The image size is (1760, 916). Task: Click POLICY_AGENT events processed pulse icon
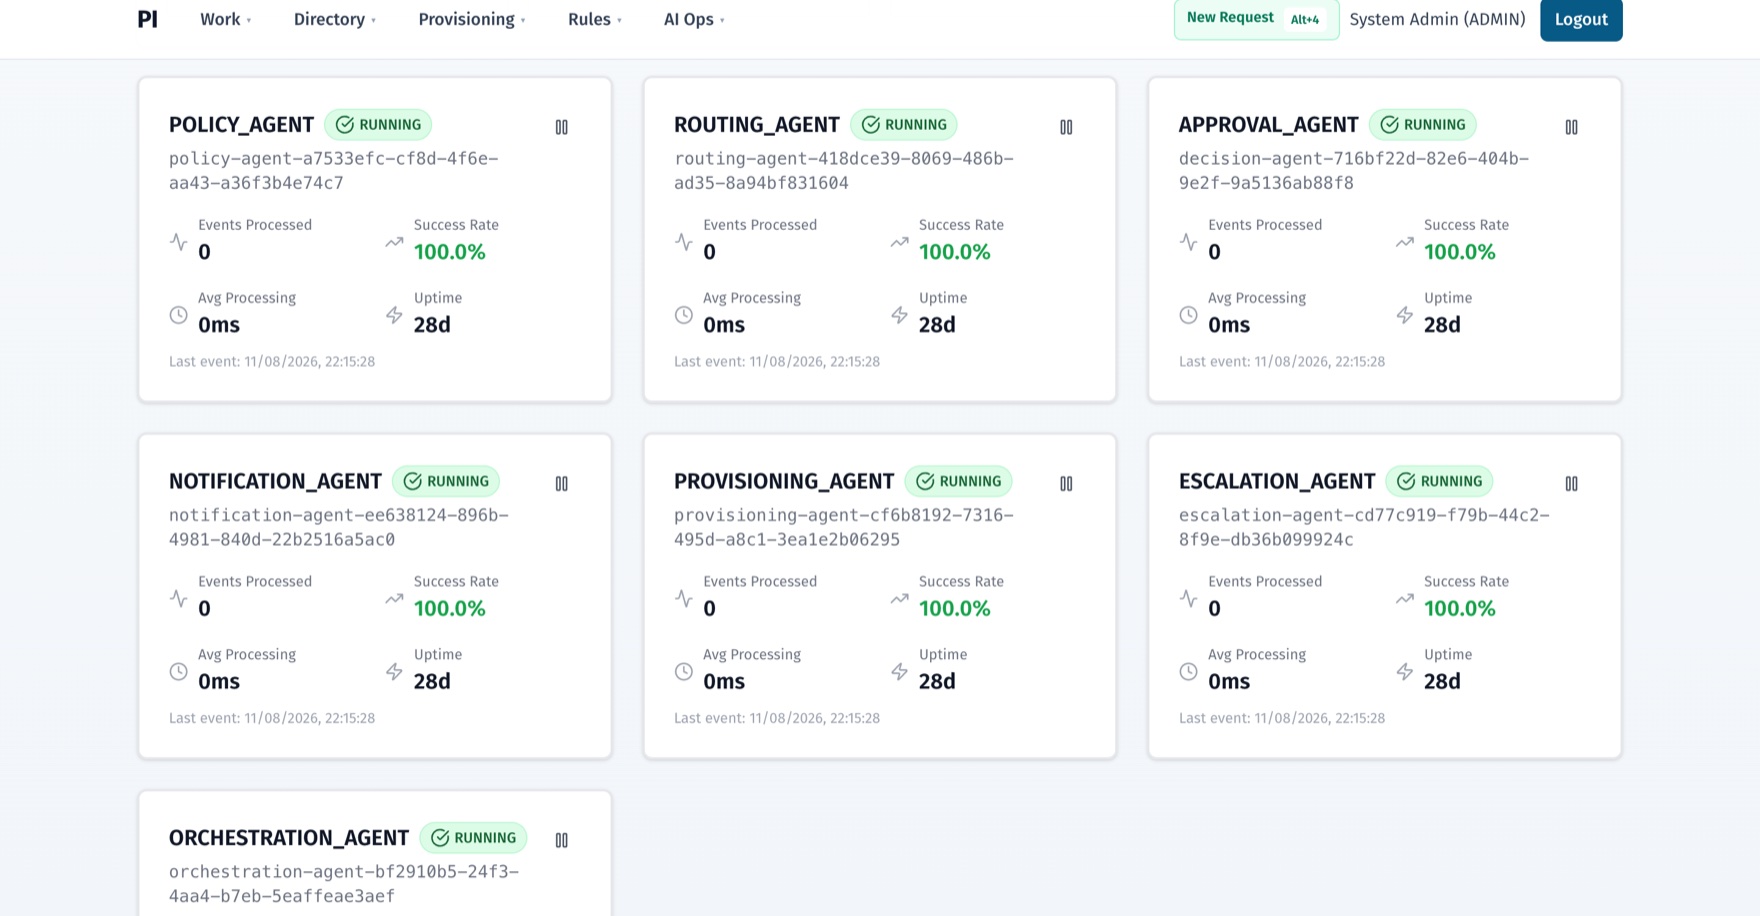pyautogui.click(x=178, y=241)
